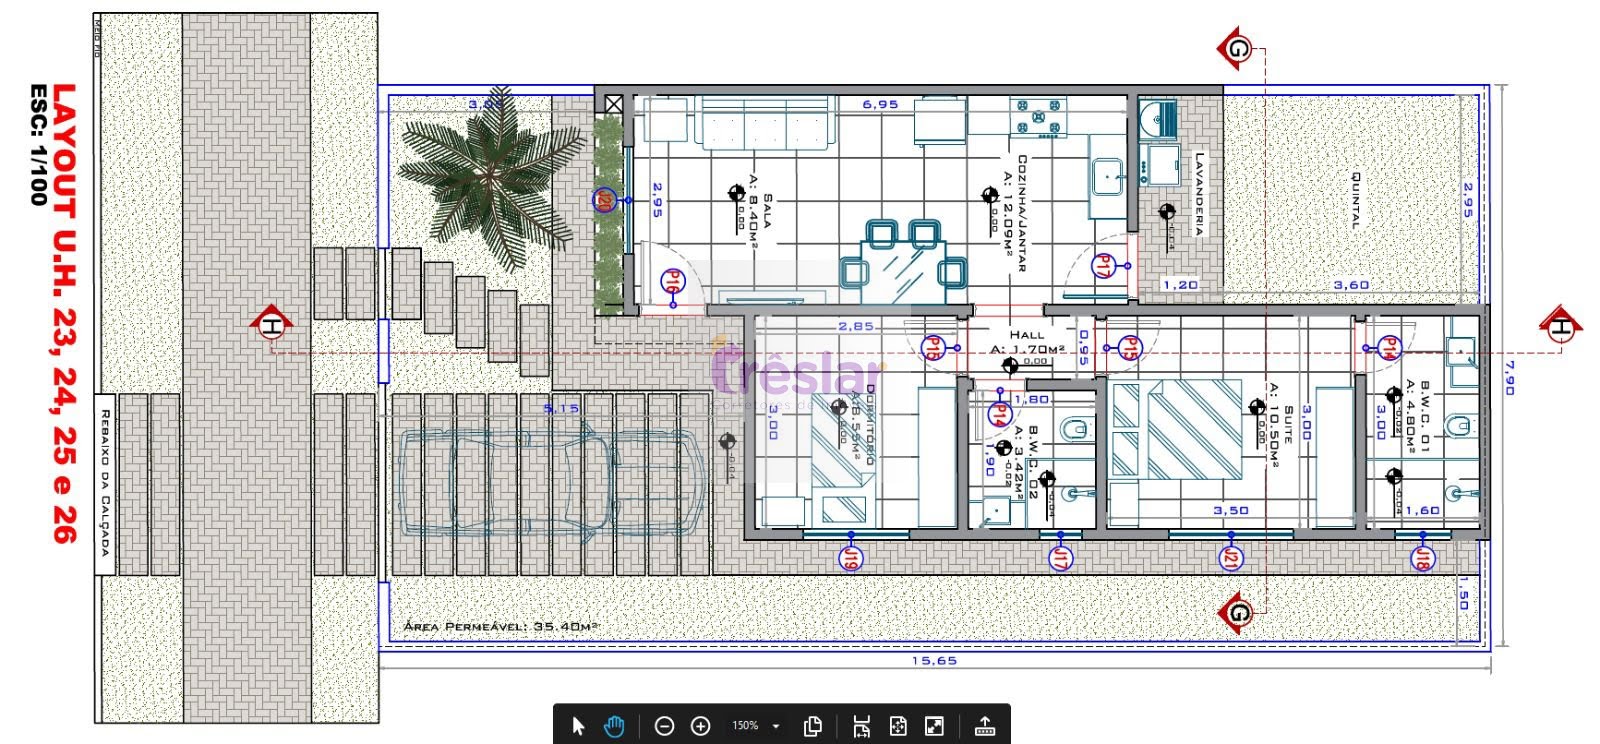
Task: Click the J19 window tag
Action: 850,558
